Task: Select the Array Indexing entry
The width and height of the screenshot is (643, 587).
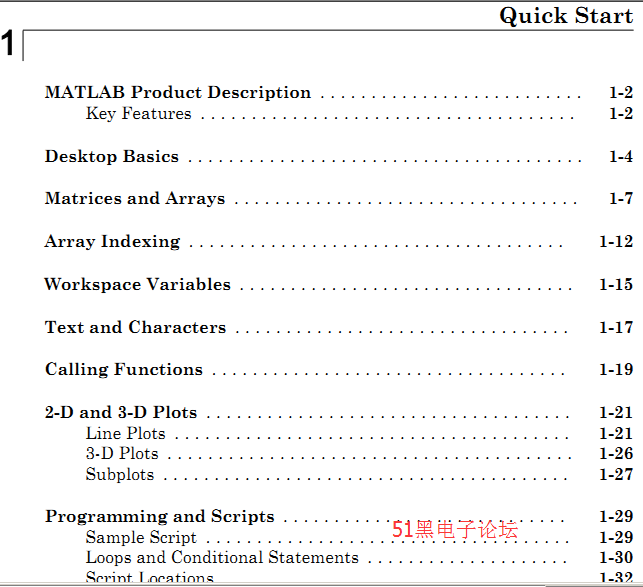Action: click(112, 242)
